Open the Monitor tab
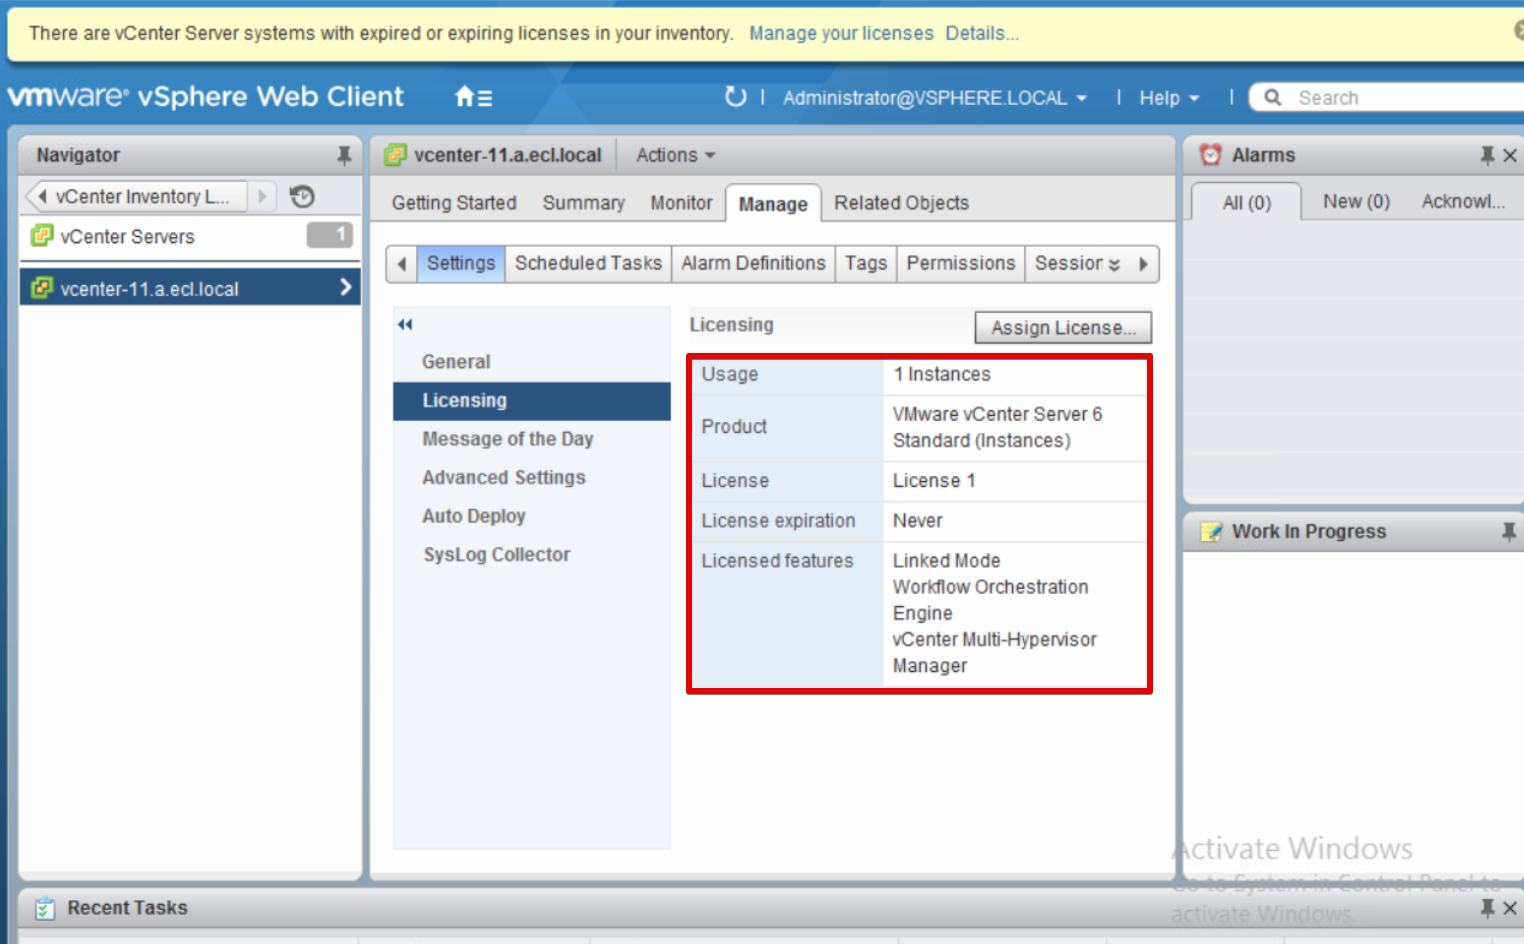The width and height of the screenshot is (1524, 944). coord(682,203)
